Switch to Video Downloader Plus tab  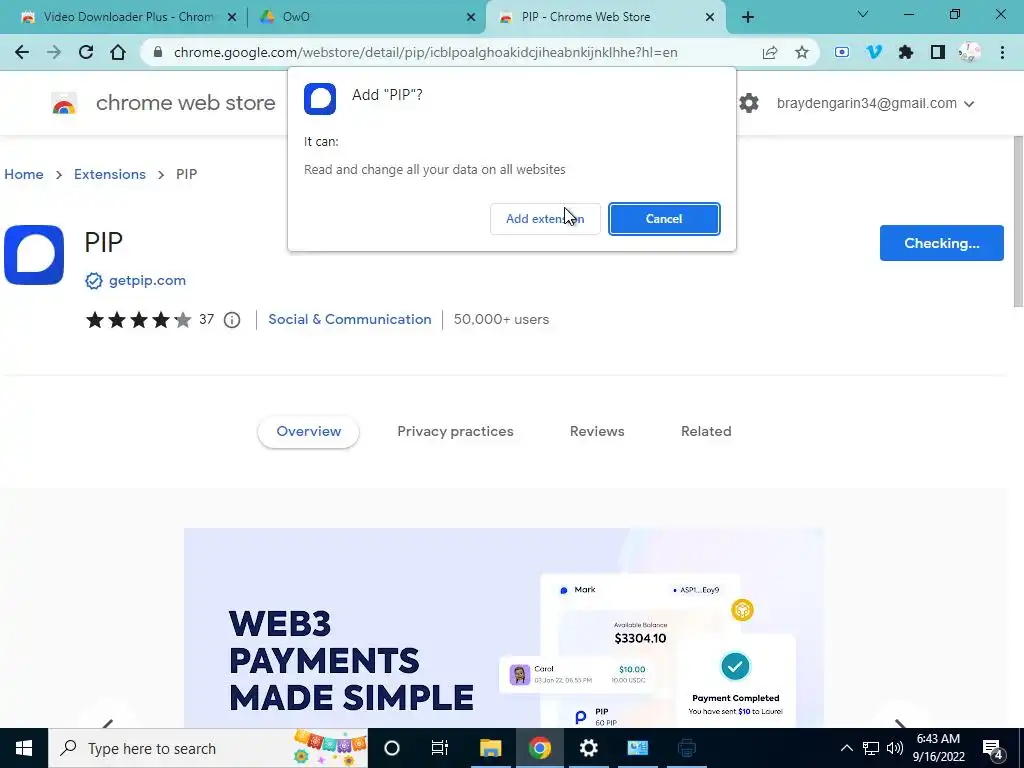(129, 17)
